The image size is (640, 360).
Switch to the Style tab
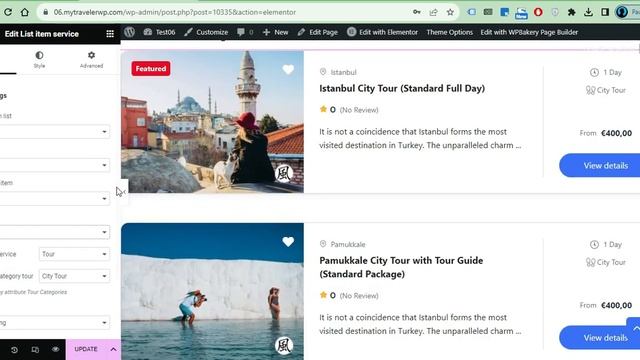39,60
